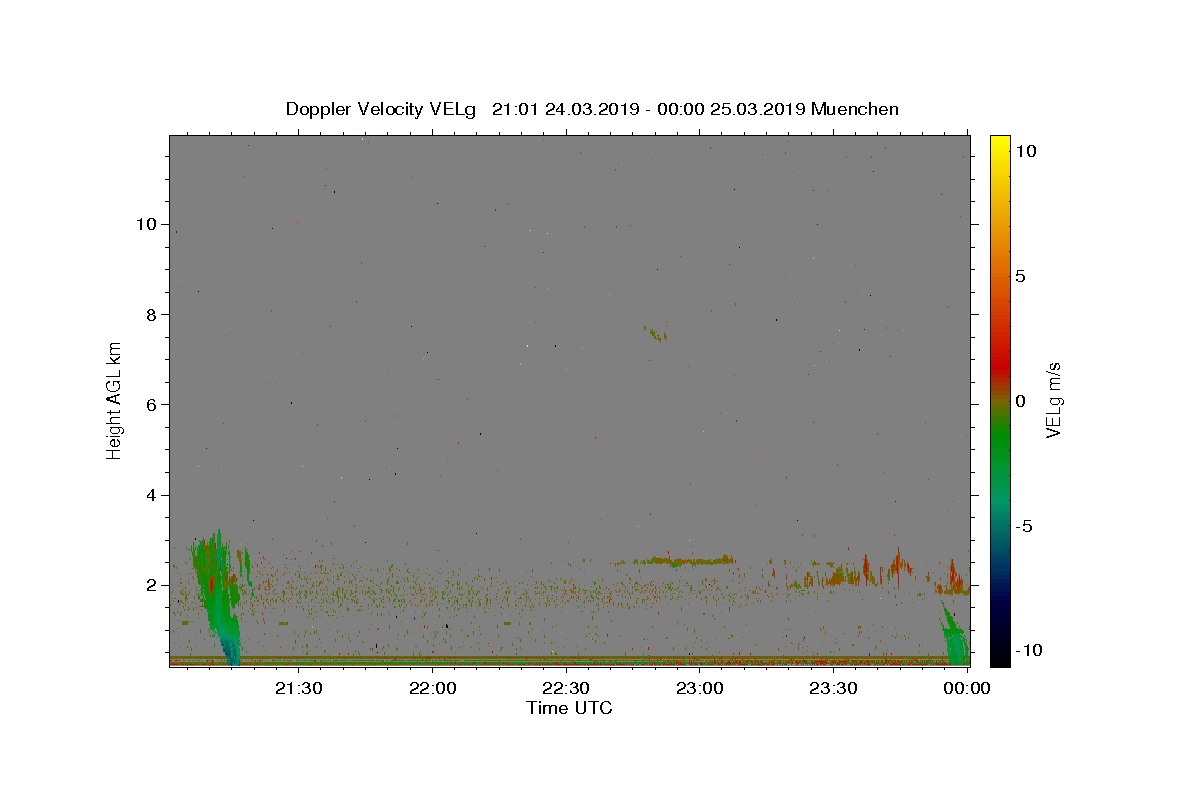The height and width of the screenshot is (800, 1200).
Task: Click the 'Height AGL km' axis label
Action: click(x=115, y=399)
